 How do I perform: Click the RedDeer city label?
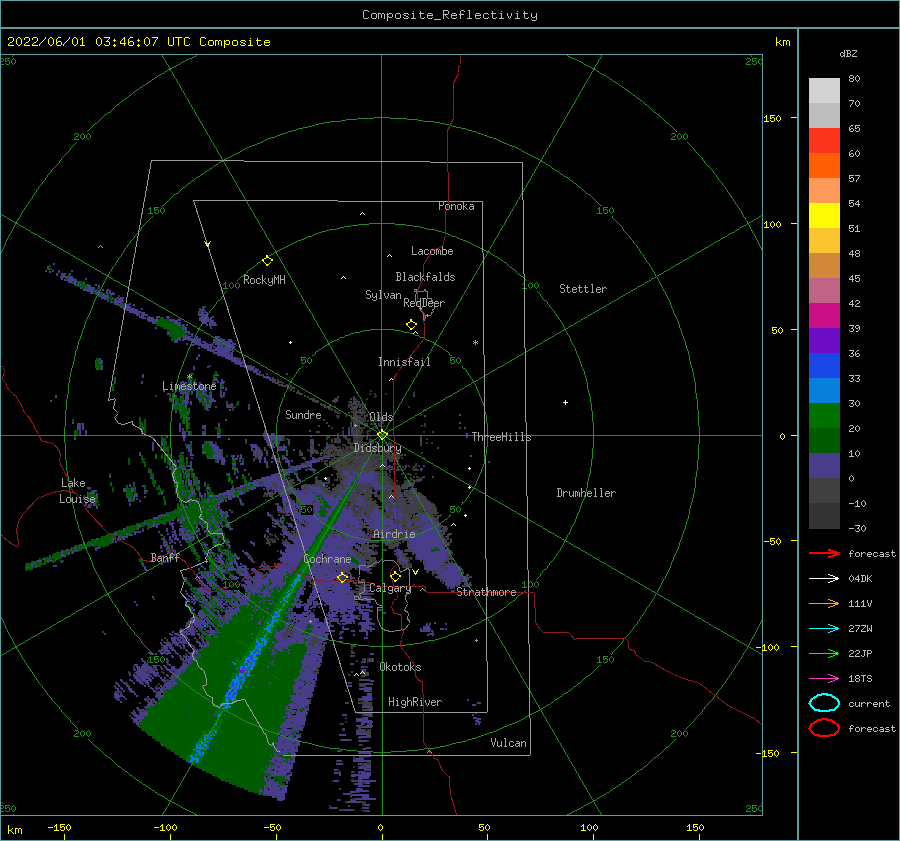[x=424, y=303]
